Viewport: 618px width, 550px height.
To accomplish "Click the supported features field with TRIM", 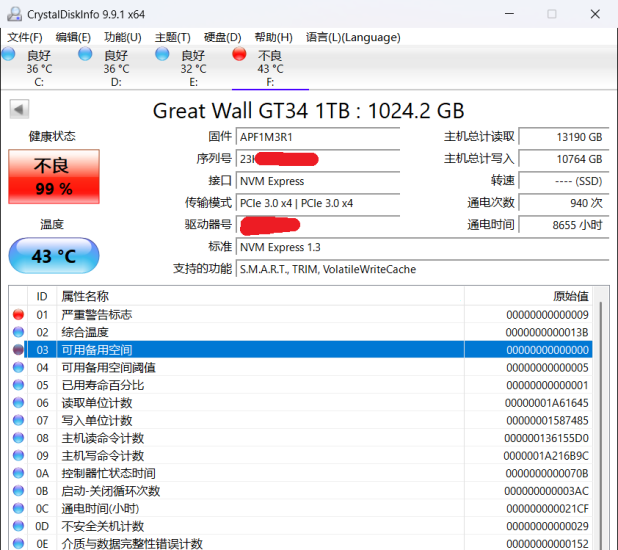I will [423, 269].
